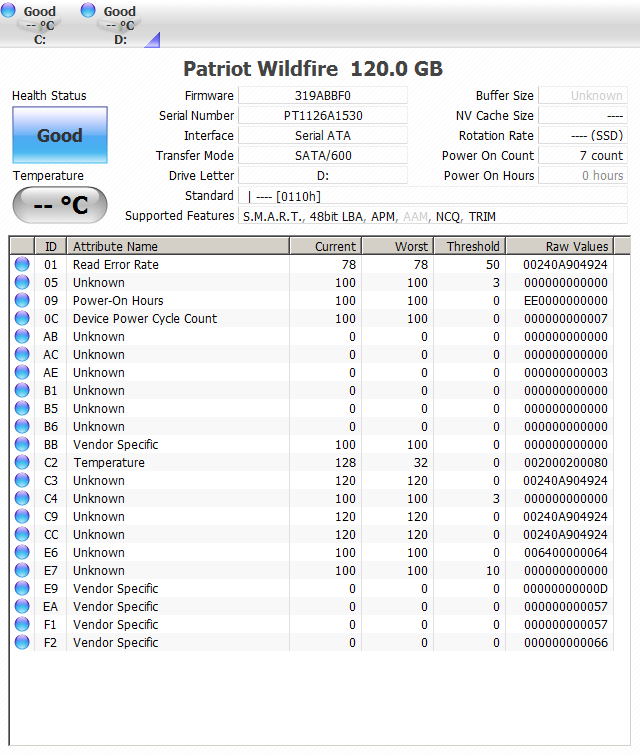Click the Transfer Mode field SATA/600
The image size is (640, 755).
coord(323,156)
